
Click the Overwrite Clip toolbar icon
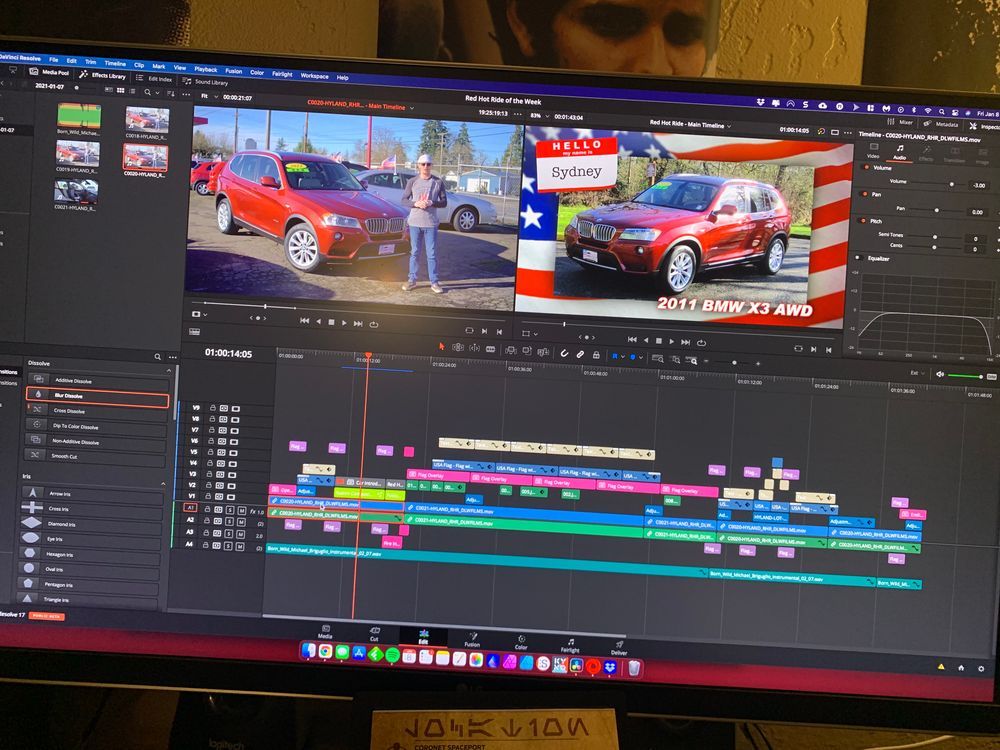[527, 350]
